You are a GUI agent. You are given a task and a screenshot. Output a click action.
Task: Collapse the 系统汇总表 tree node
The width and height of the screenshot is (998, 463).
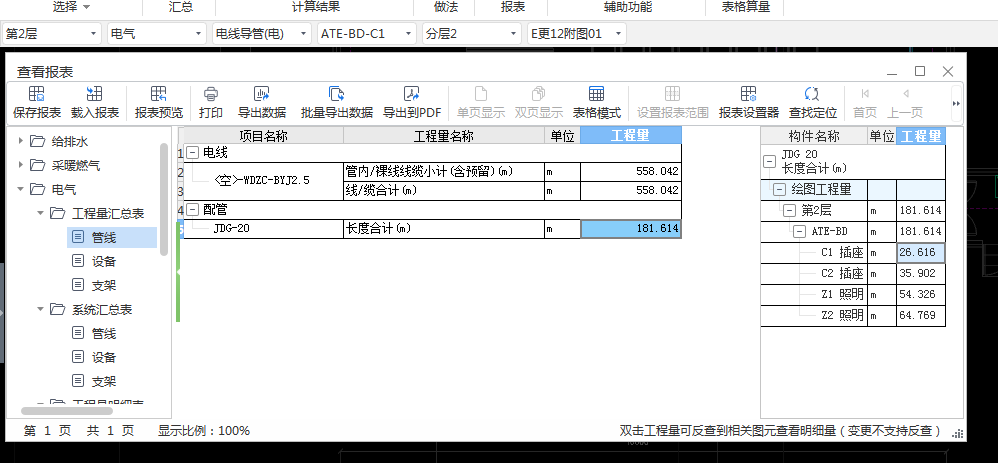coord(41,310)
